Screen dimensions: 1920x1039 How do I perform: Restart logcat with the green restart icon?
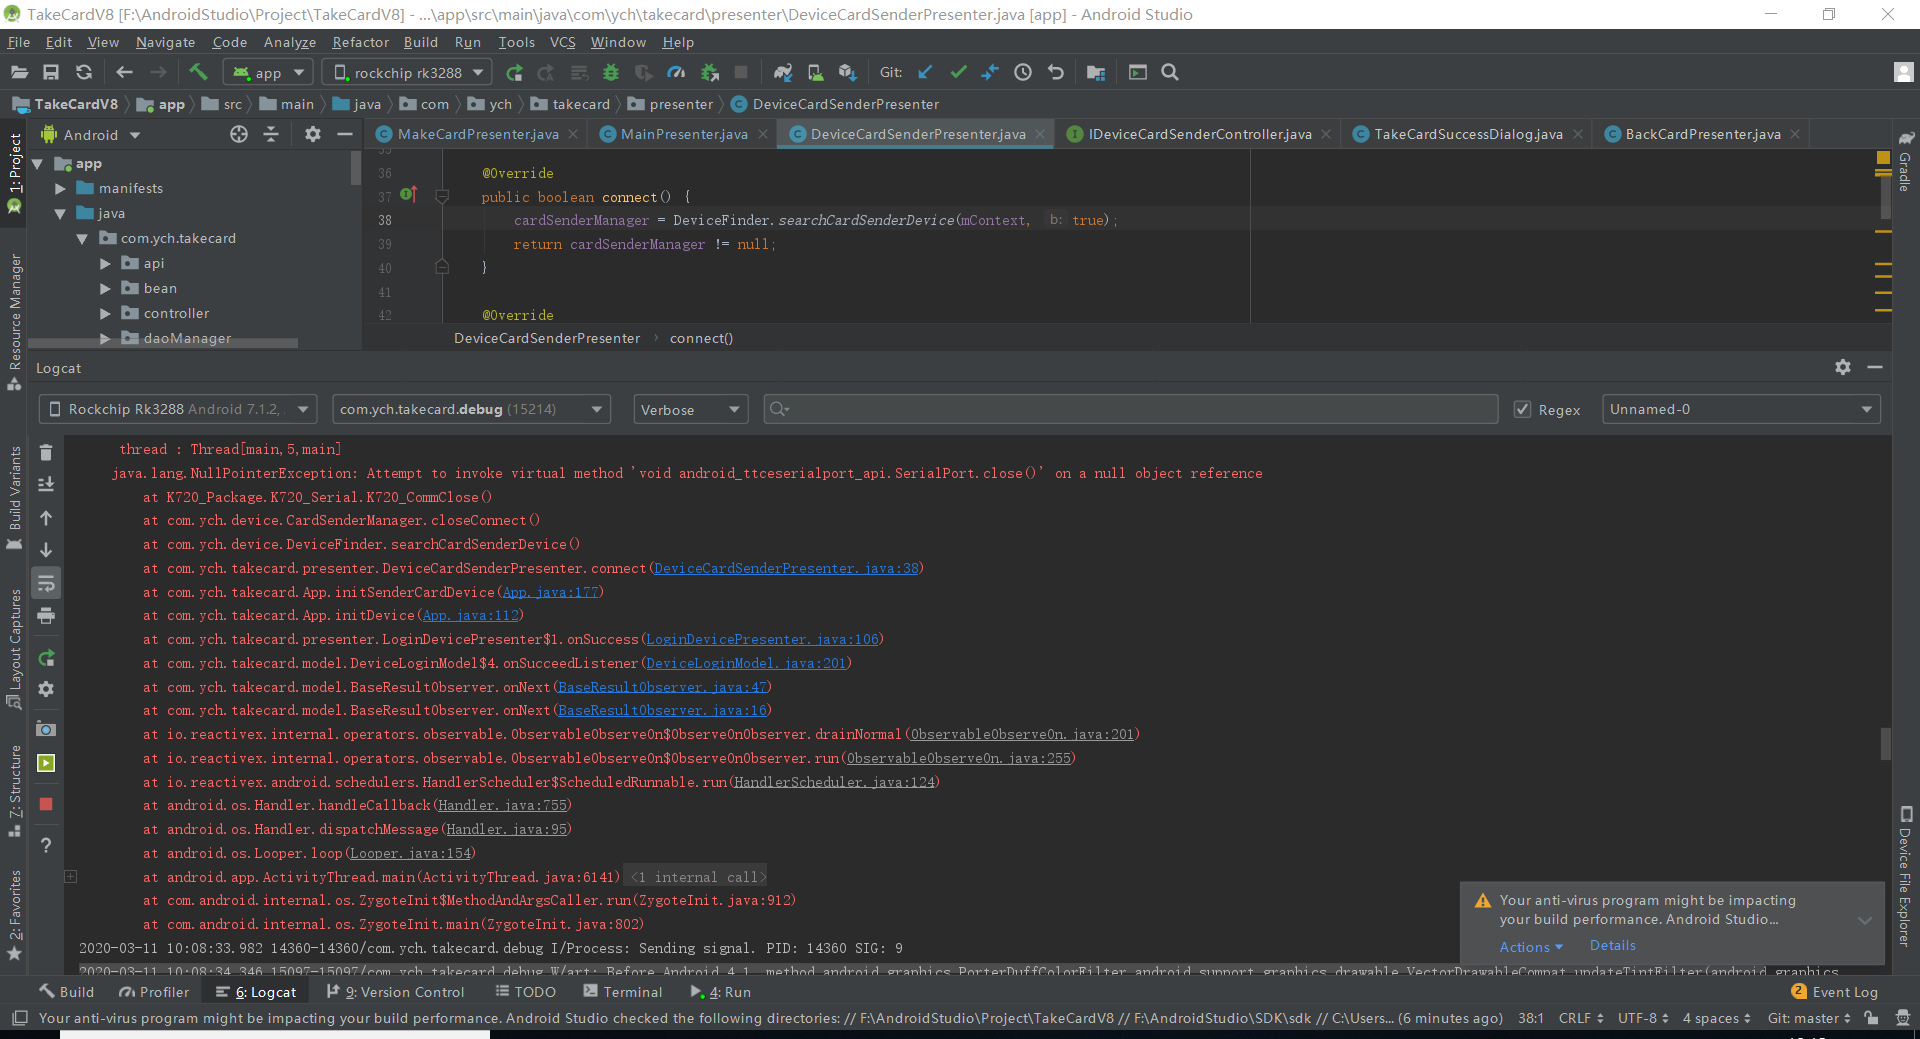coord(46,658)
